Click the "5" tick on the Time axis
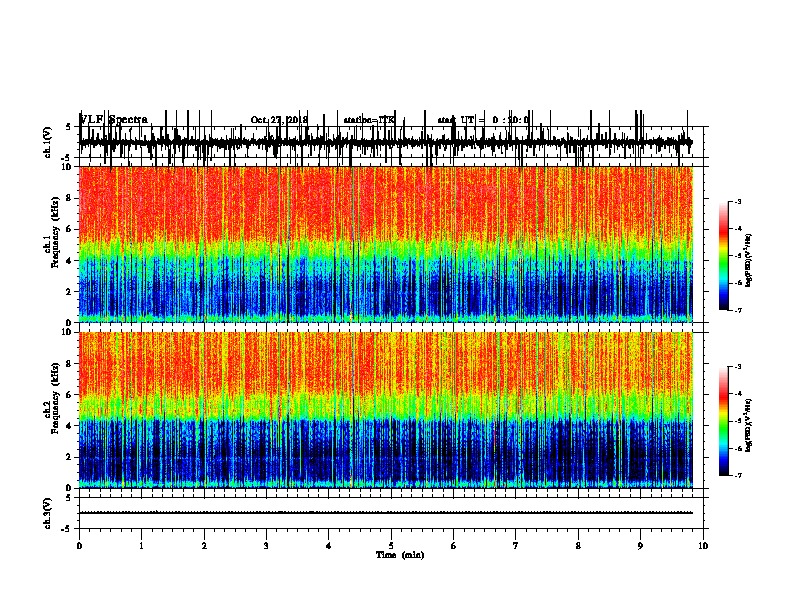 pyautogui.click(x=391, y=546)
